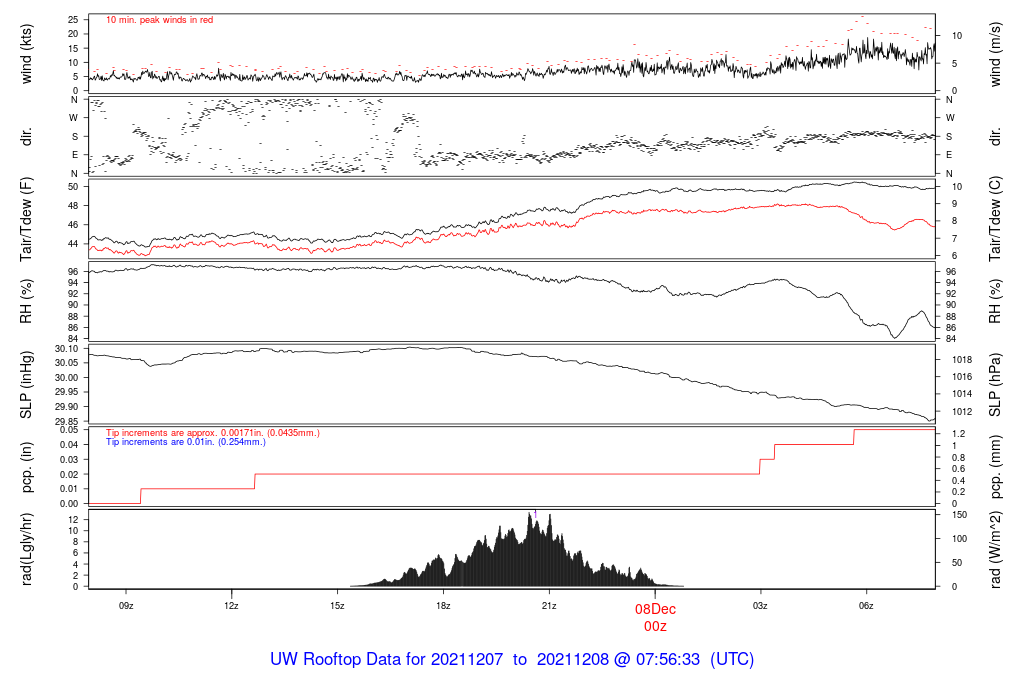Click the '30.10' SLP axis value
This screenshot has width=1024, height=700.
67,349
